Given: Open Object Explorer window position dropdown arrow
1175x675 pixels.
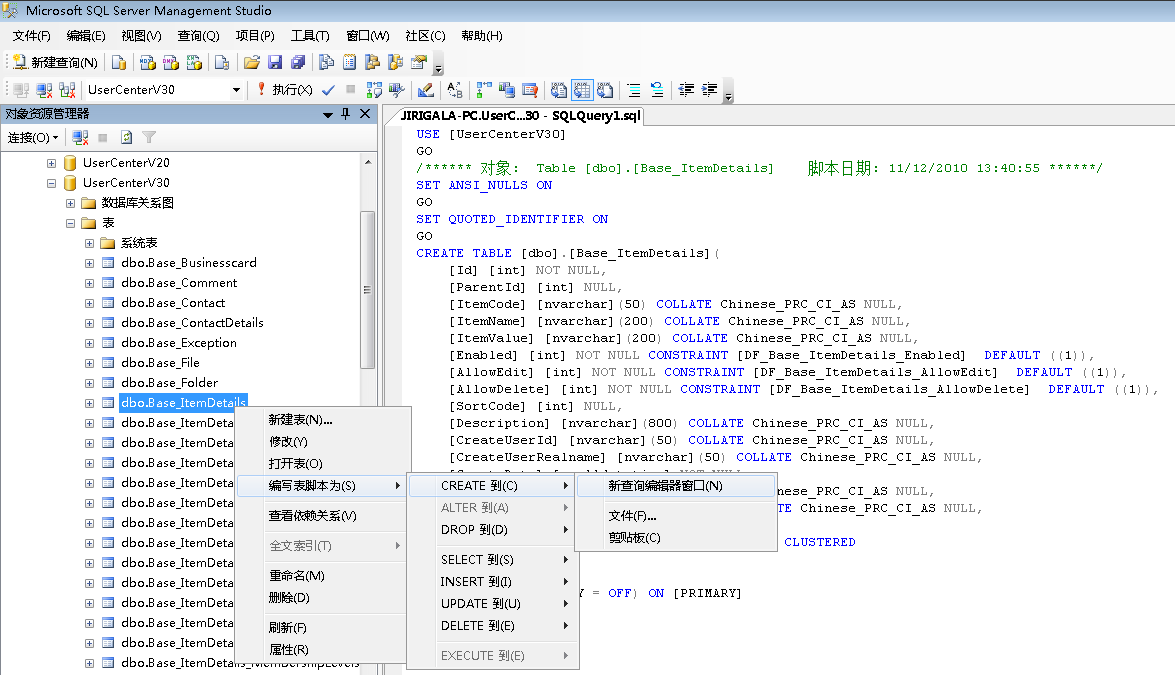Looking at the screenshot, I should [327, 115].
